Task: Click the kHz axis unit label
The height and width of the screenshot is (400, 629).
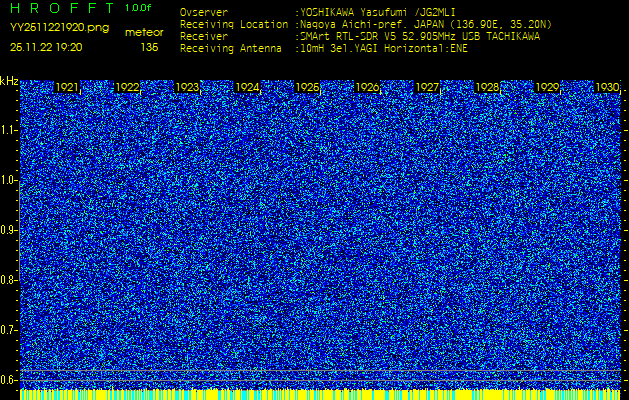Action: (x=9, y=81)
